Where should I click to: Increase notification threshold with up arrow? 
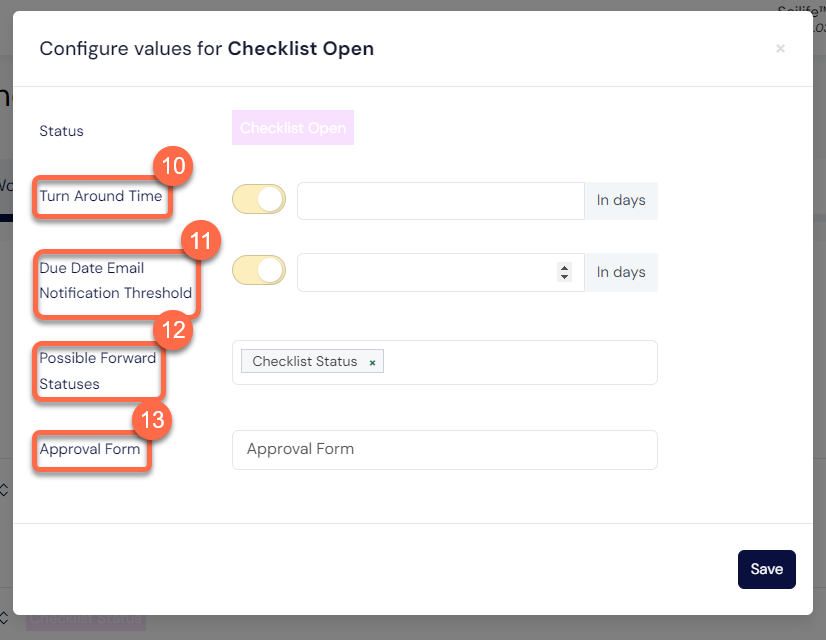(x=564, y=268)
